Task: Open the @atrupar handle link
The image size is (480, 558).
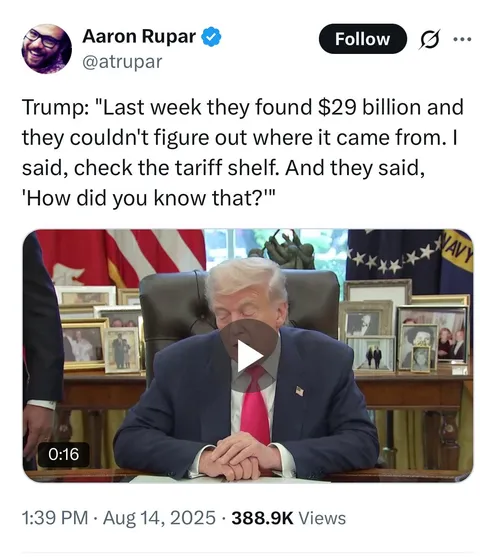Action: [x=122, y=62]
